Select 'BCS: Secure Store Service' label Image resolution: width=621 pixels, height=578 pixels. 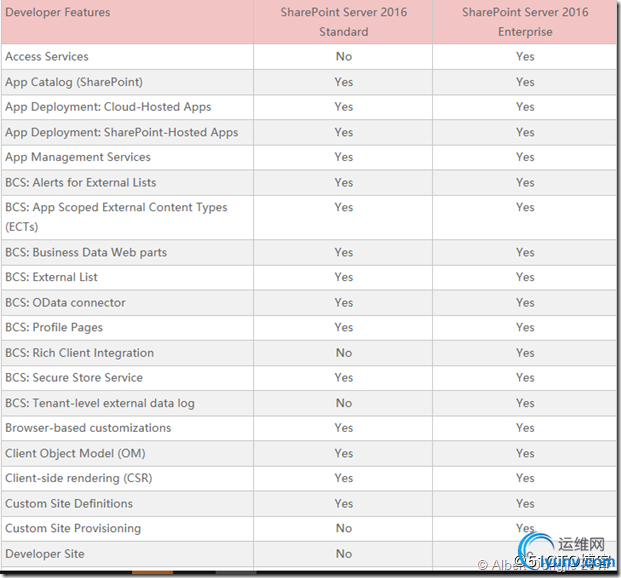click(74, 378)
